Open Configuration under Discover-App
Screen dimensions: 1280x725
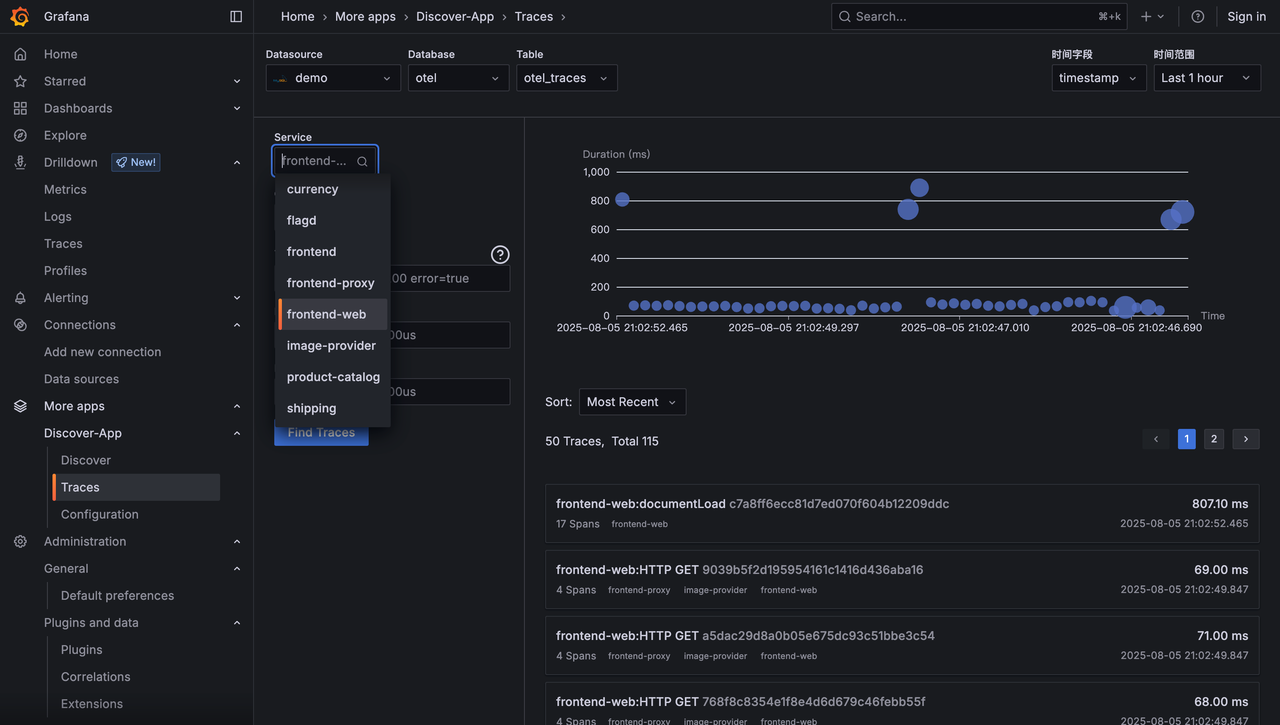pyautogui.click(x=100, y=514)
